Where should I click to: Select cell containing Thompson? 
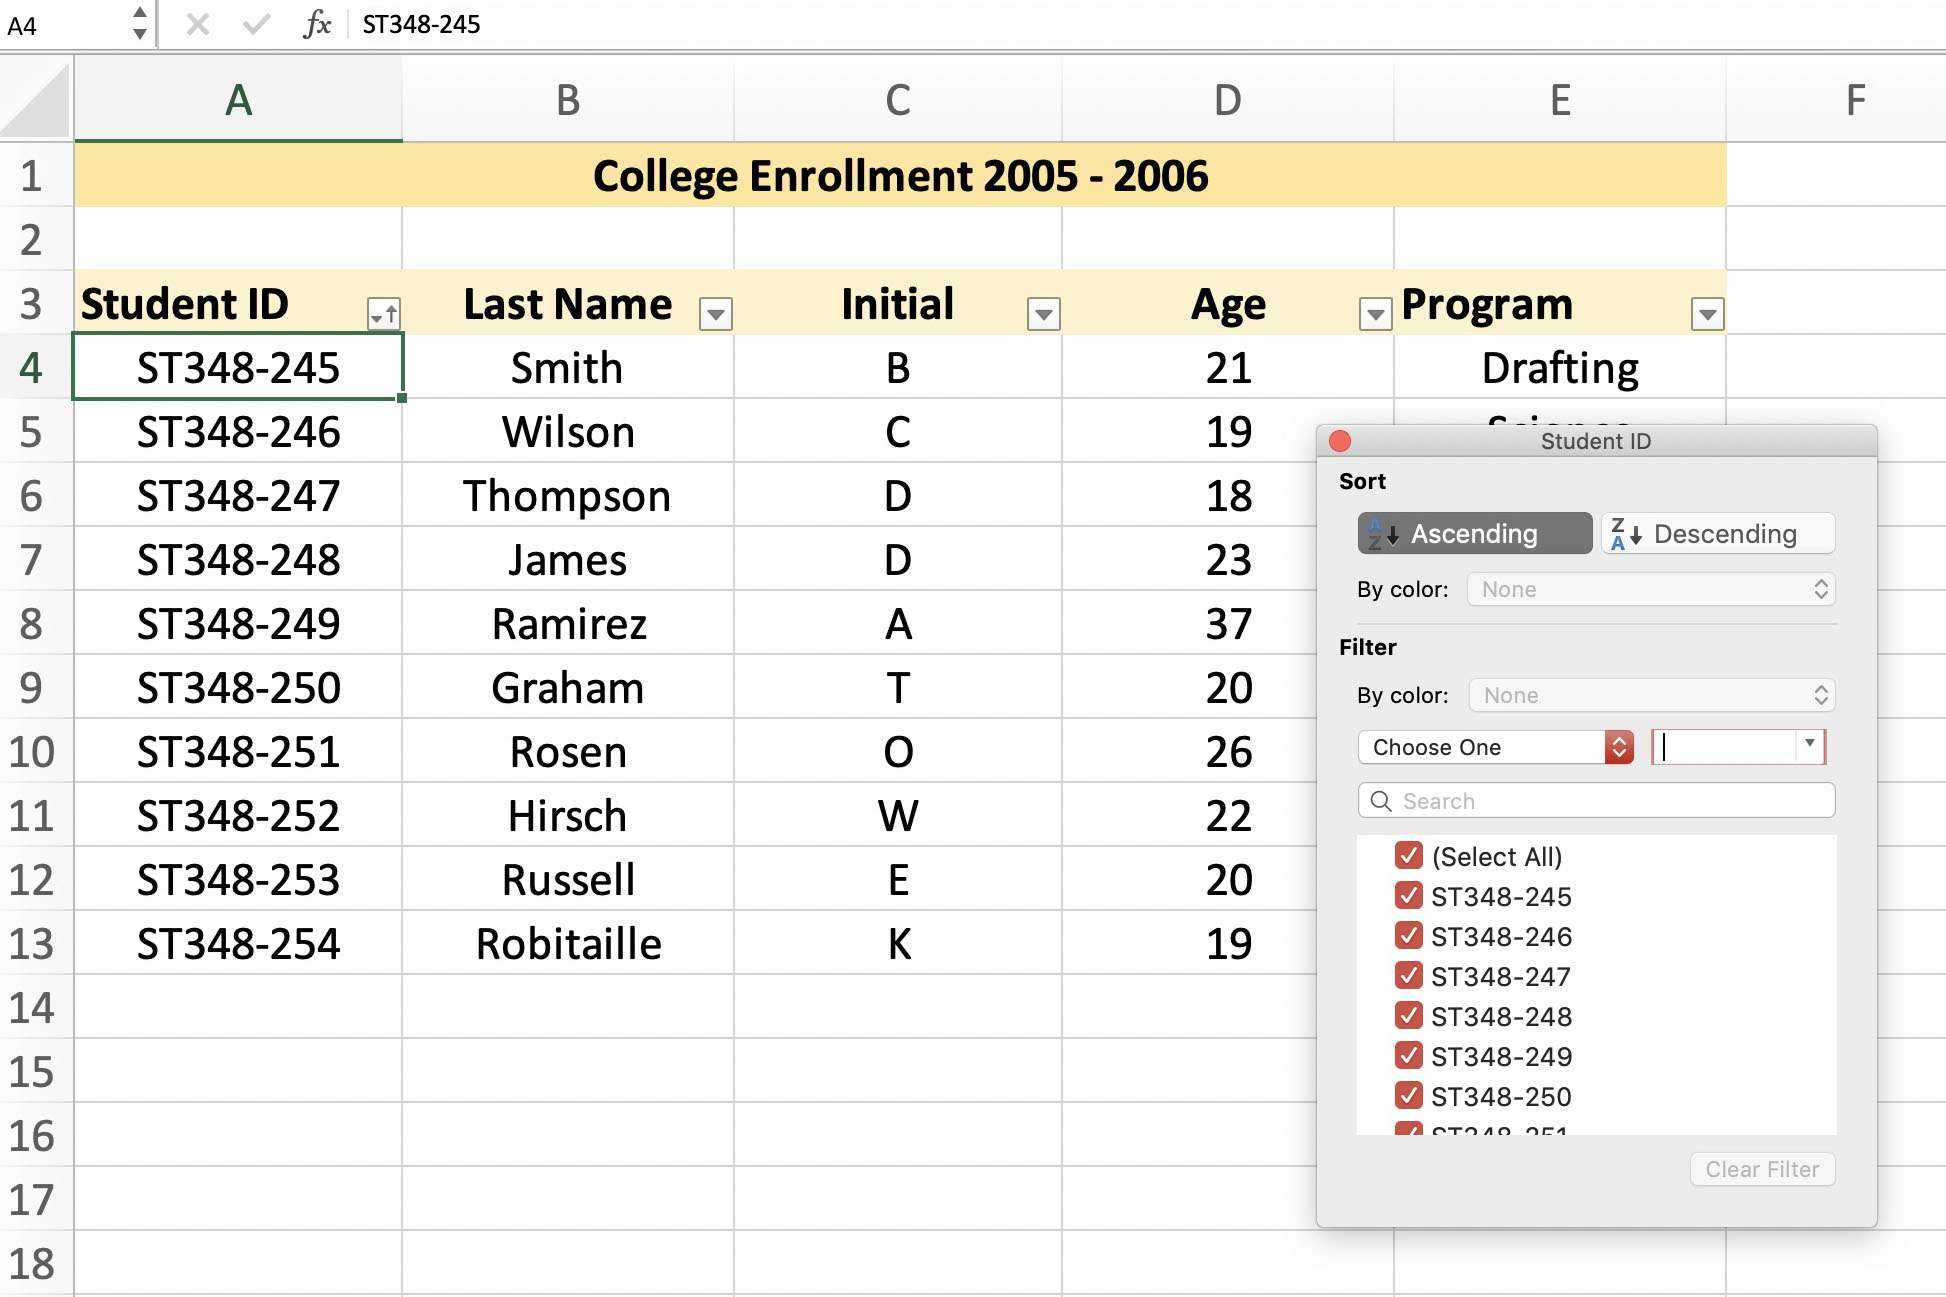click(x=568, y=495)
